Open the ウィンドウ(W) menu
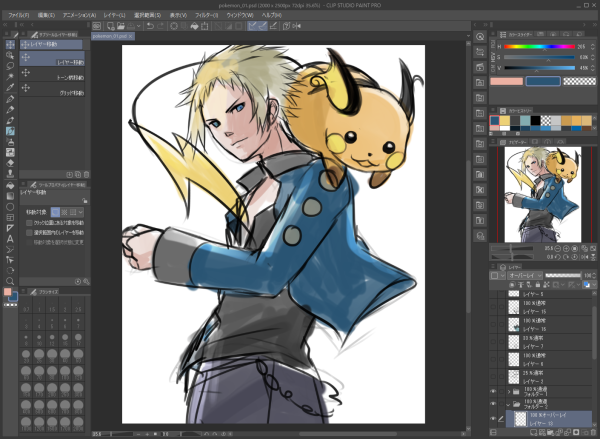600x439 pixels. pyautogui.click(x=240, y=15)
